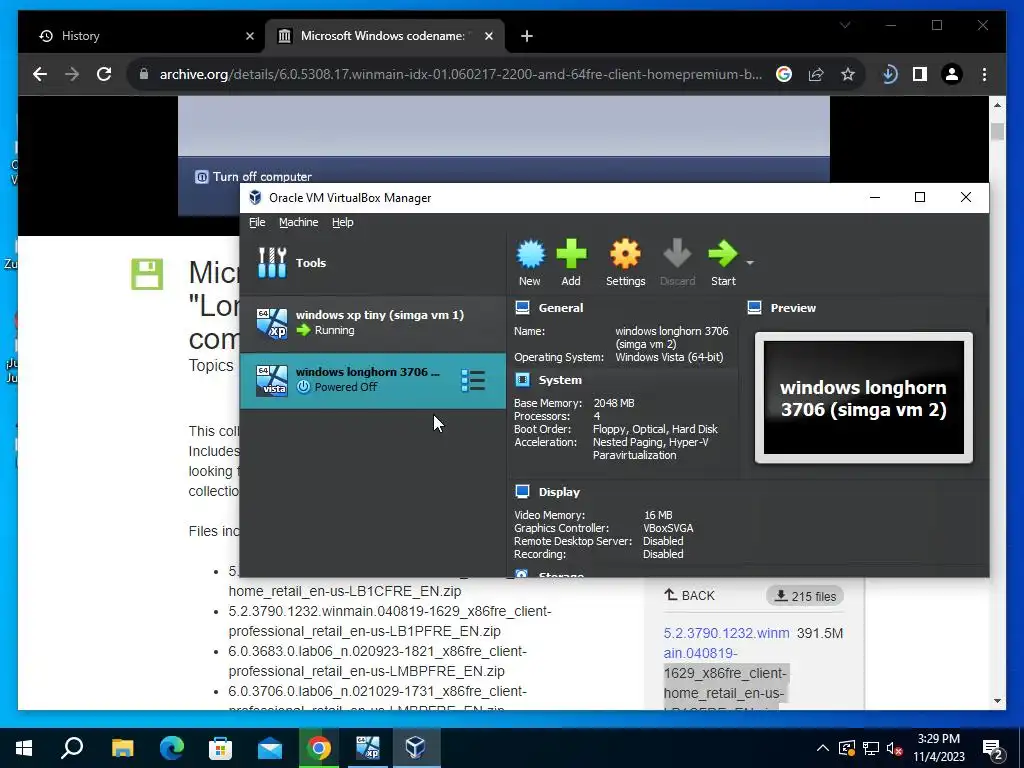Viewport: 1024px width, 768px height.
Task: Click Turn off computer in page image
Action: [253, 177]
